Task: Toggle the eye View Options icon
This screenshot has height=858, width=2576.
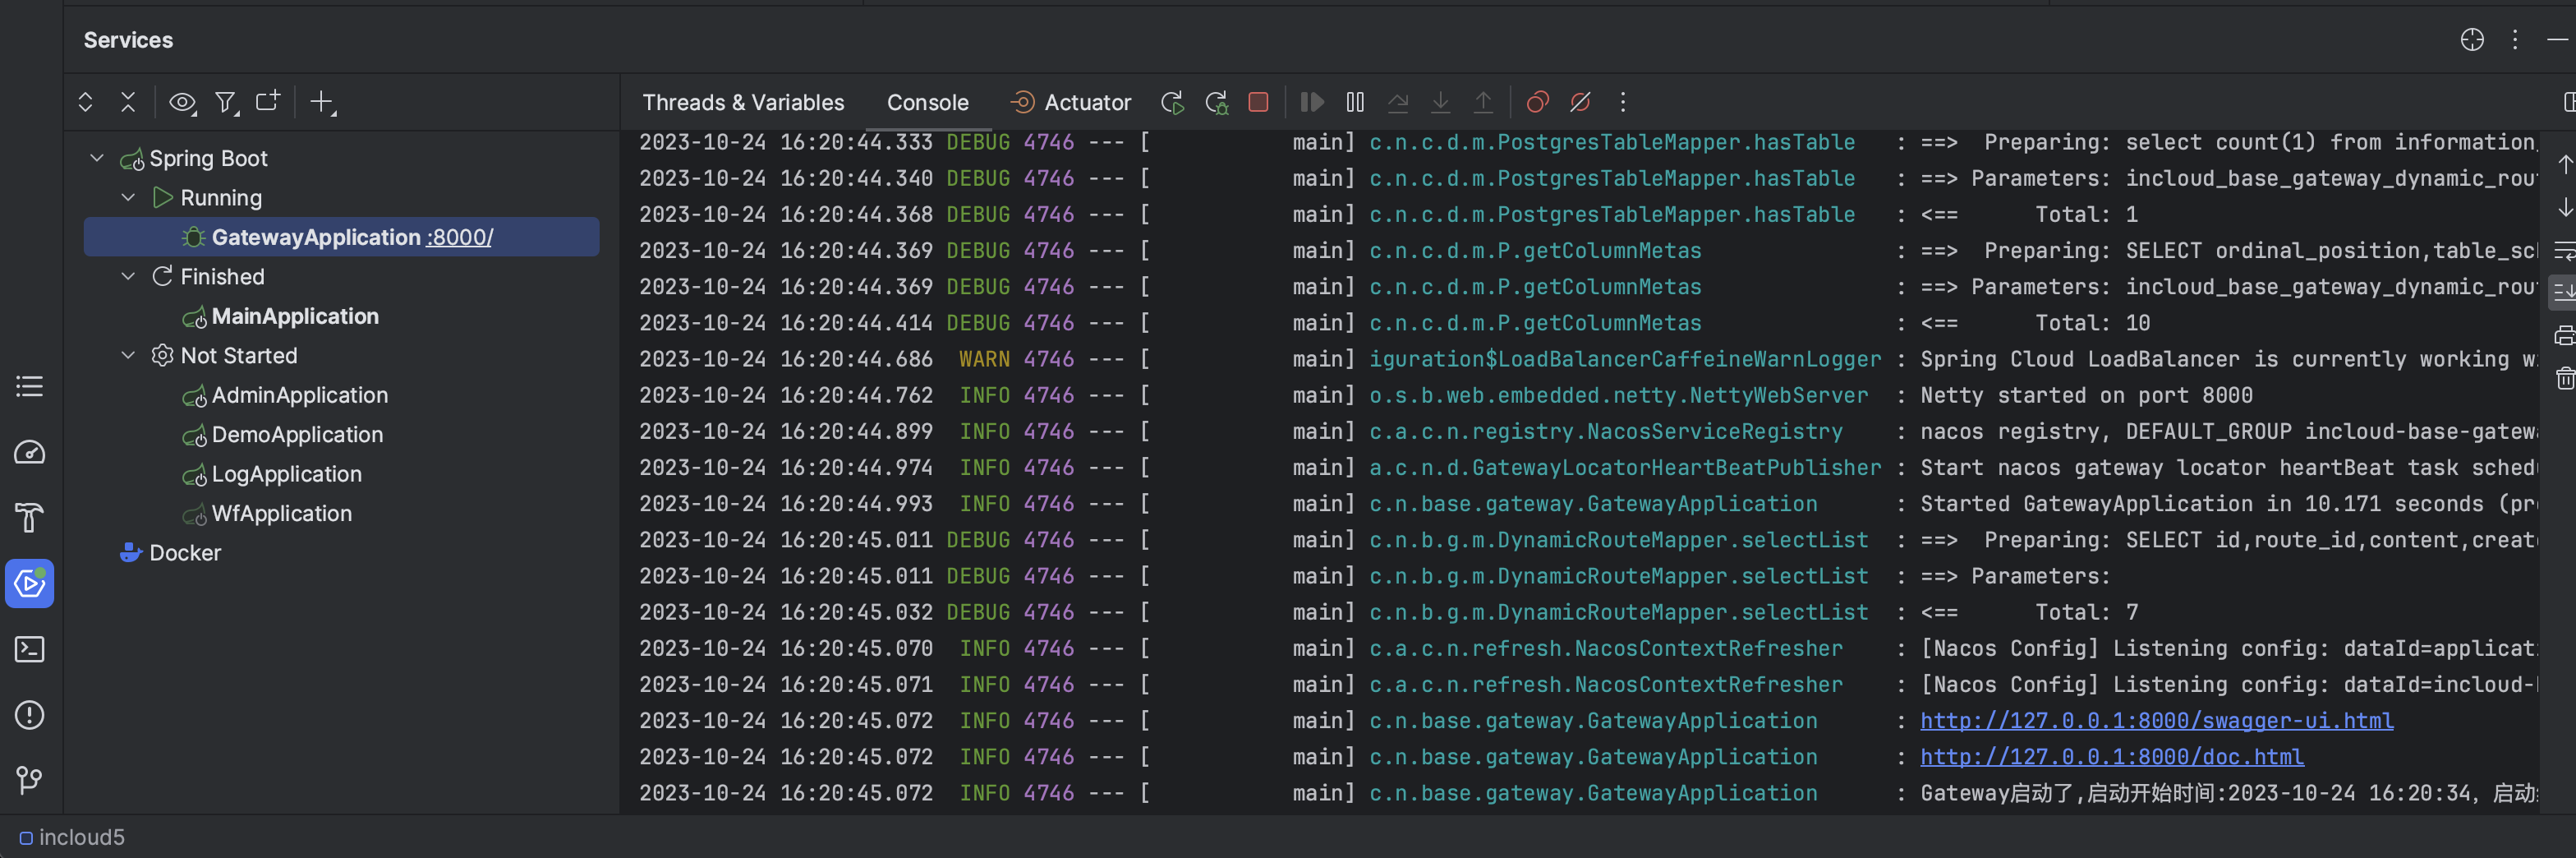Action: (x=182, y=102)
